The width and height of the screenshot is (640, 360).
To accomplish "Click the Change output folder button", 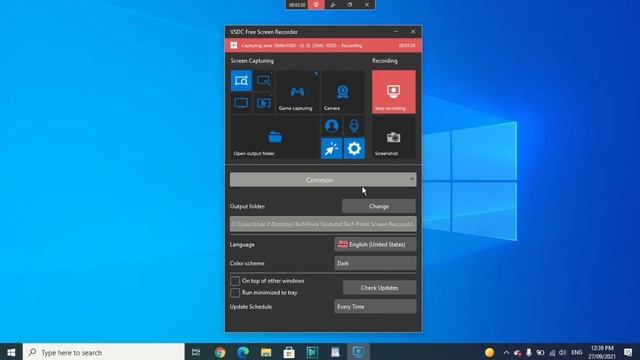I will [x=379, y=206].
